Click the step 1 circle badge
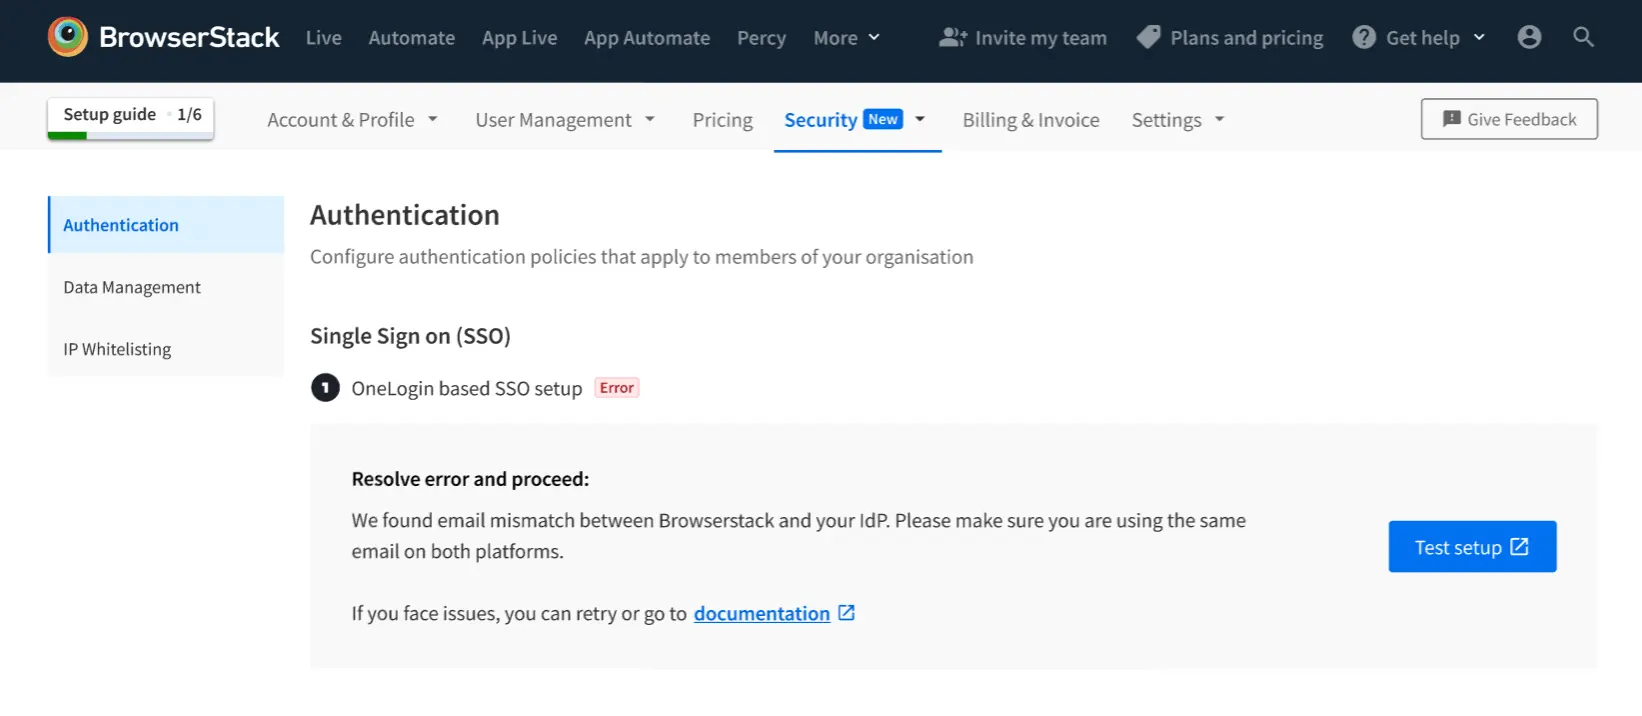The height and width of the screenshot is (716, 1642). 325,388
